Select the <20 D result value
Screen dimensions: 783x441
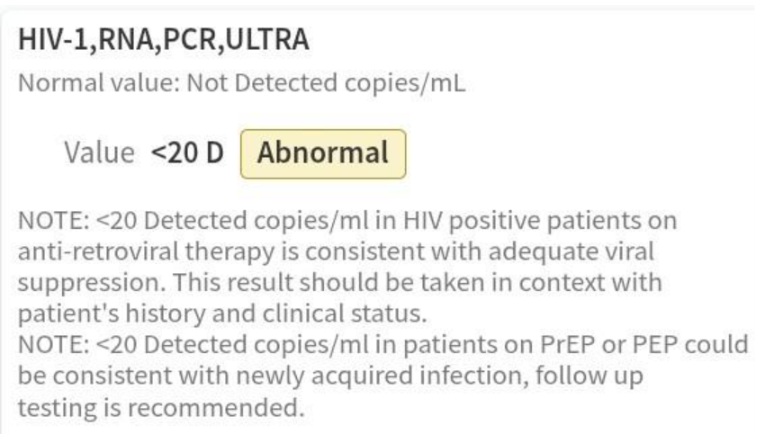click(x=187, y=154)
